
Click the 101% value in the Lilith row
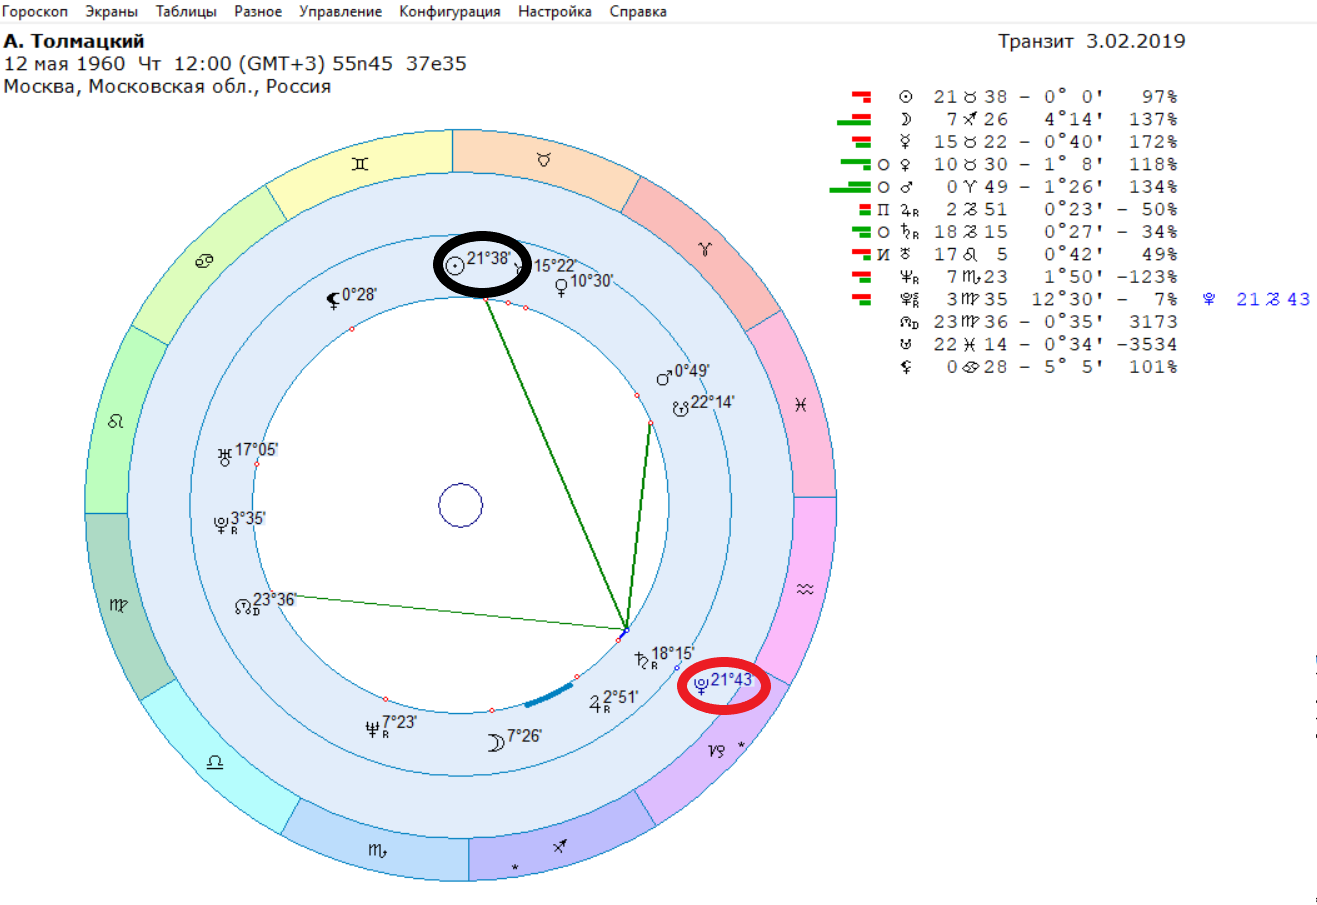pos(1154,367)
